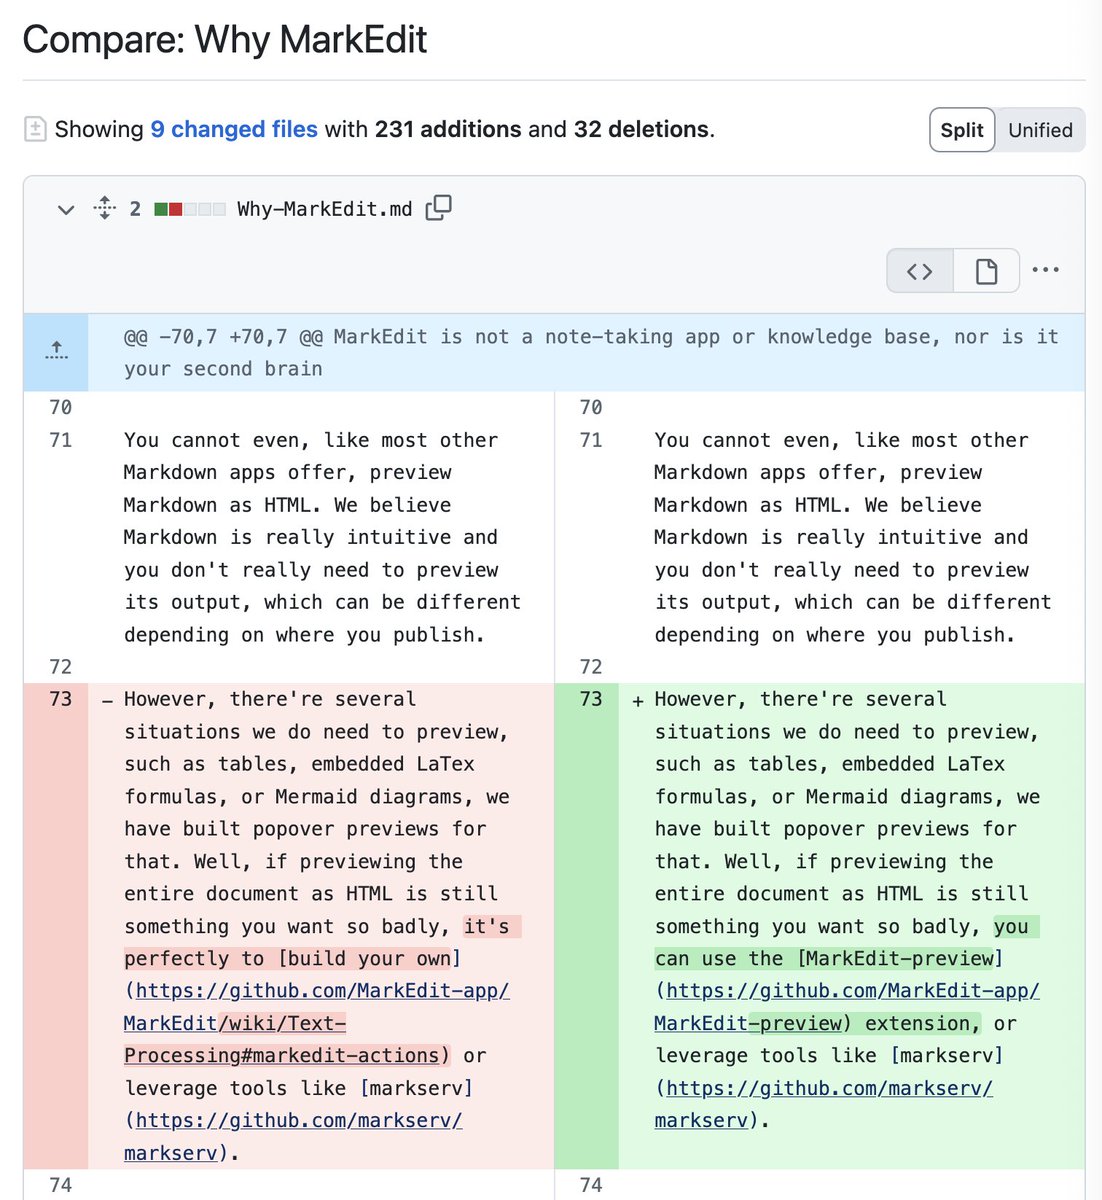Select added line number 73
Screen dimensions: 1102x1200
click(590, 699)
